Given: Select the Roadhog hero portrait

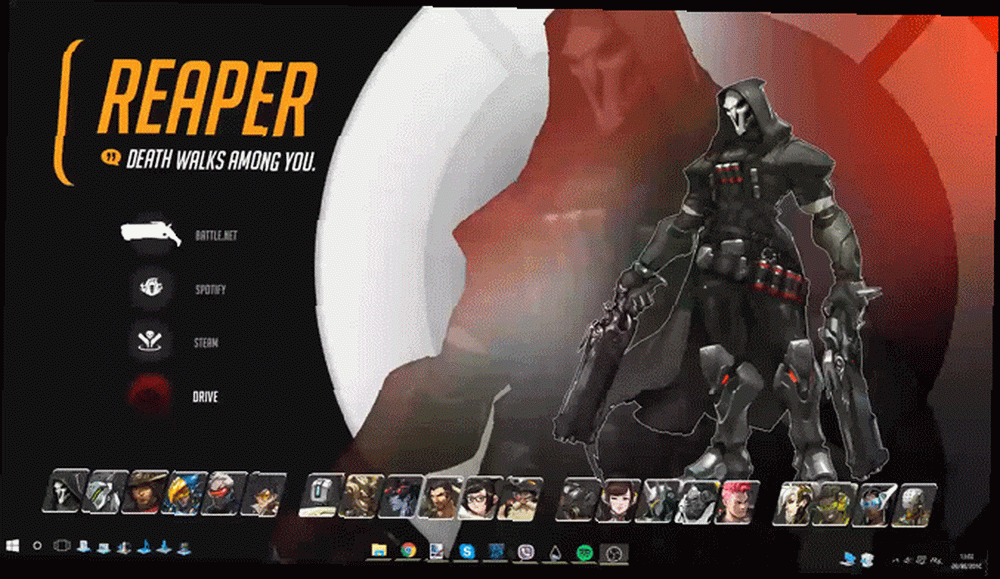Looking at the screenshot, I should pyautogui.click(x=577, y=501).
